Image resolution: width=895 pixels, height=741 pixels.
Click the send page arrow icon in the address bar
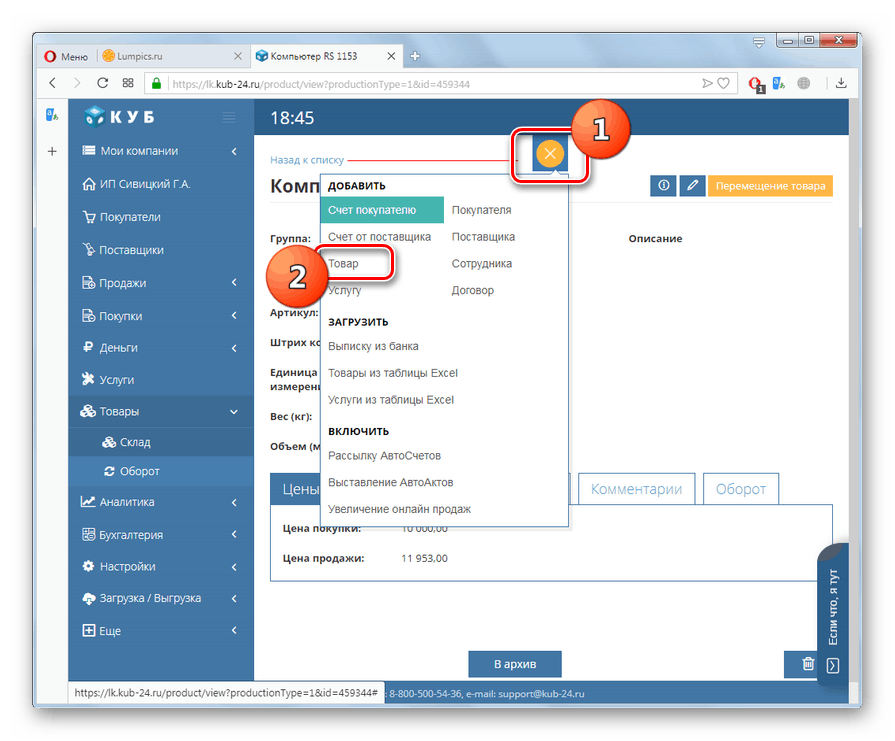pos(708,84)
